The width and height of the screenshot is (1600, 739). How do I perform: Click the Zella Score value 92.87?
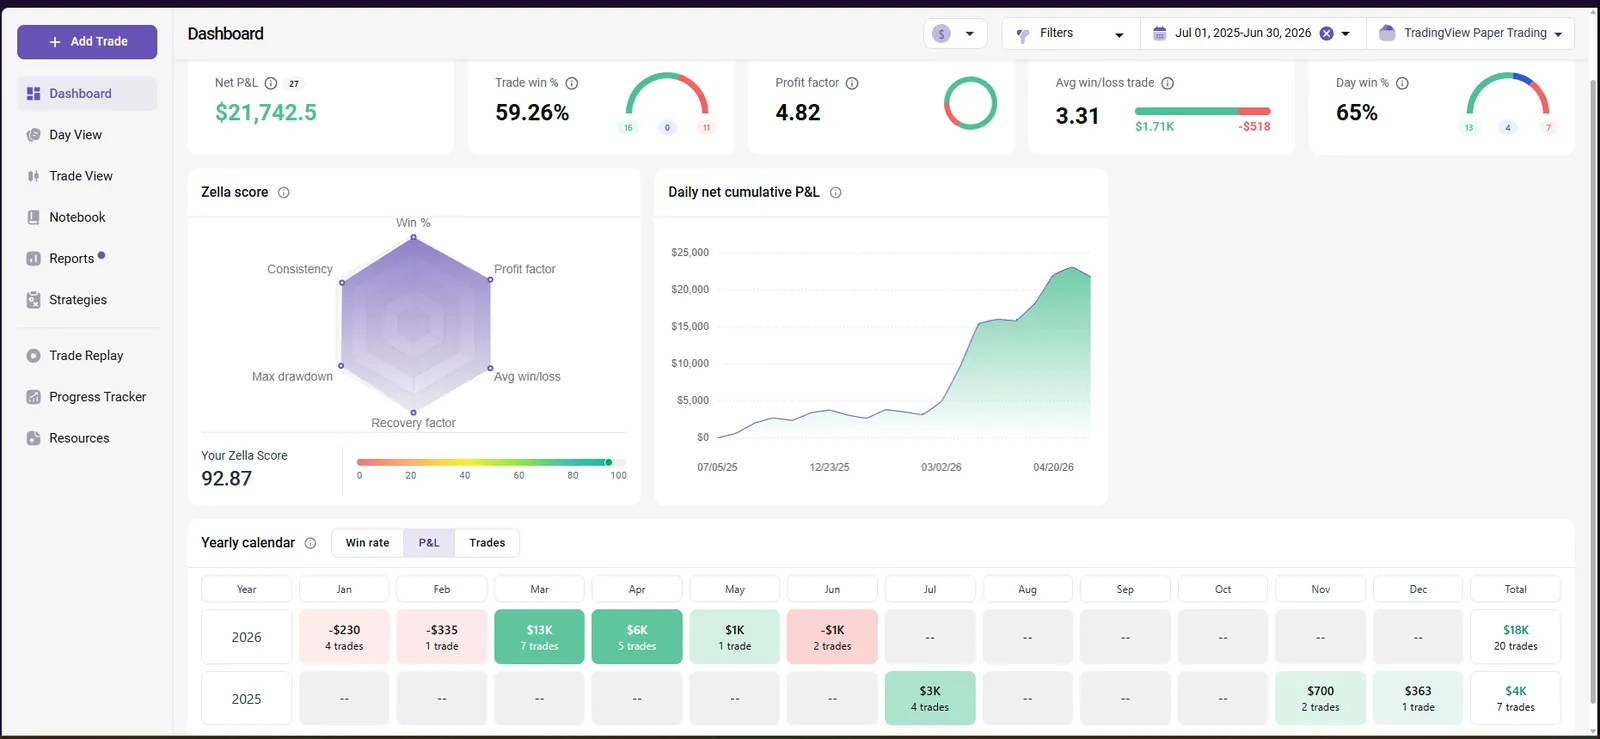pyautogui.click(x=227, y=479)
